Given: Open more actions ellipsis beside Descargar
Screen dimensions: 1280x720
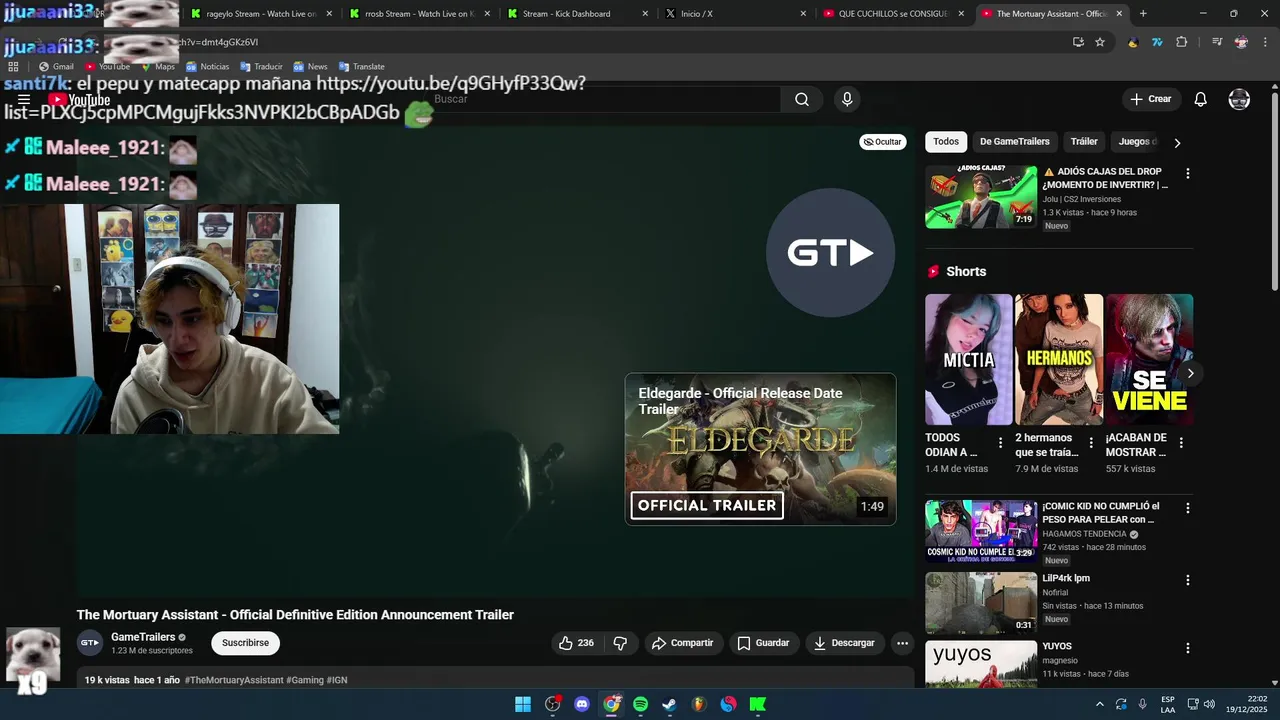Looking at the screenshot, I should tap(902, 643).
